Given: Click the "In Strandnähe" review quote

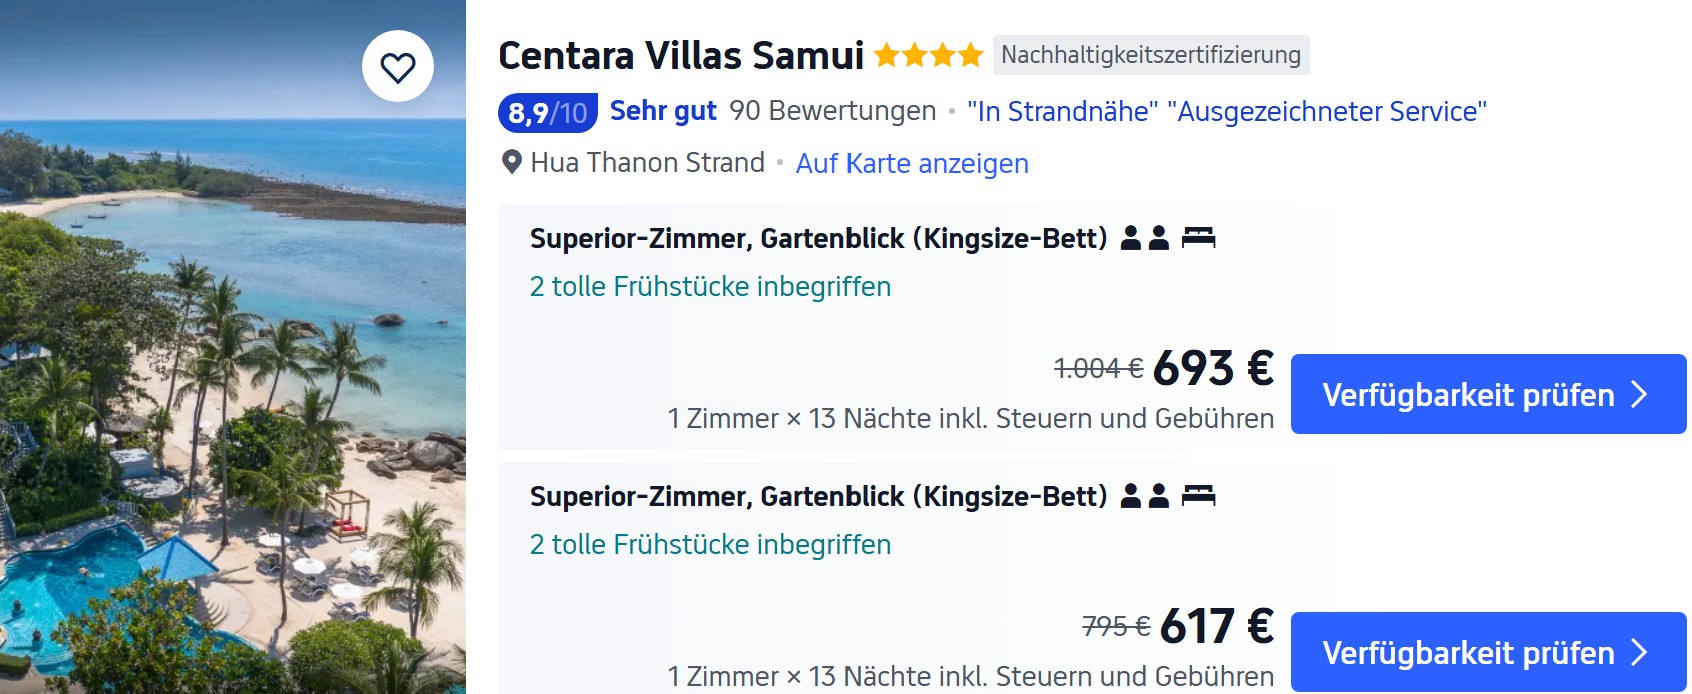Looking at the screenshot, I should tap(1062, 111).
